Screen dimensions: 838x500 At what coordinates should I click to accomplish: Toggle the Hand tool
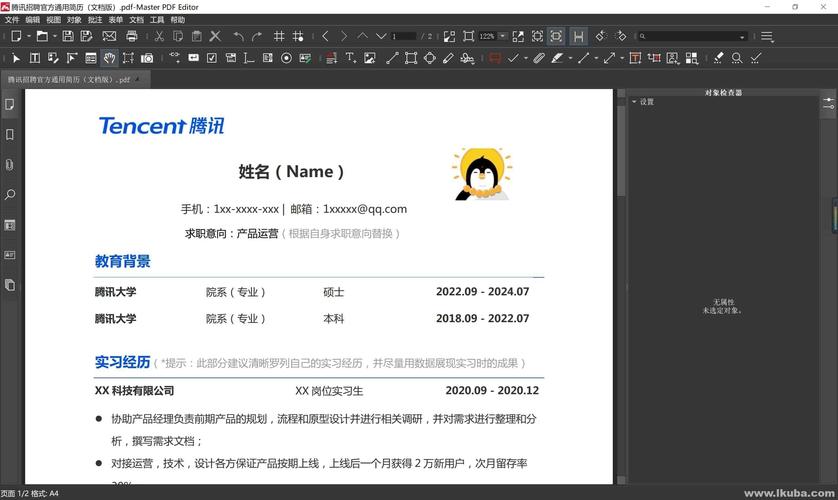[110, 58]
